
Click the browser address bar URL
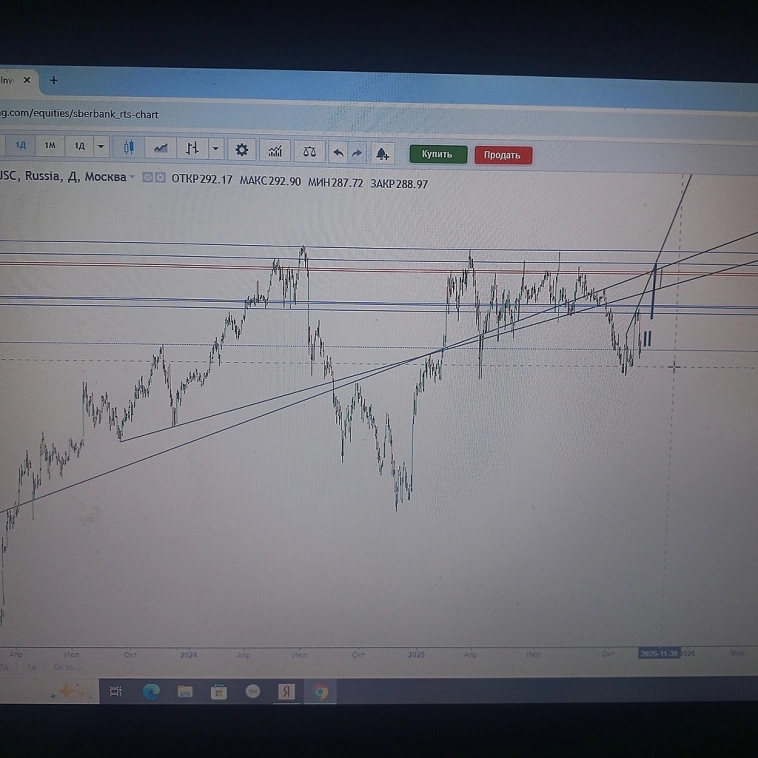coord(80,114)
